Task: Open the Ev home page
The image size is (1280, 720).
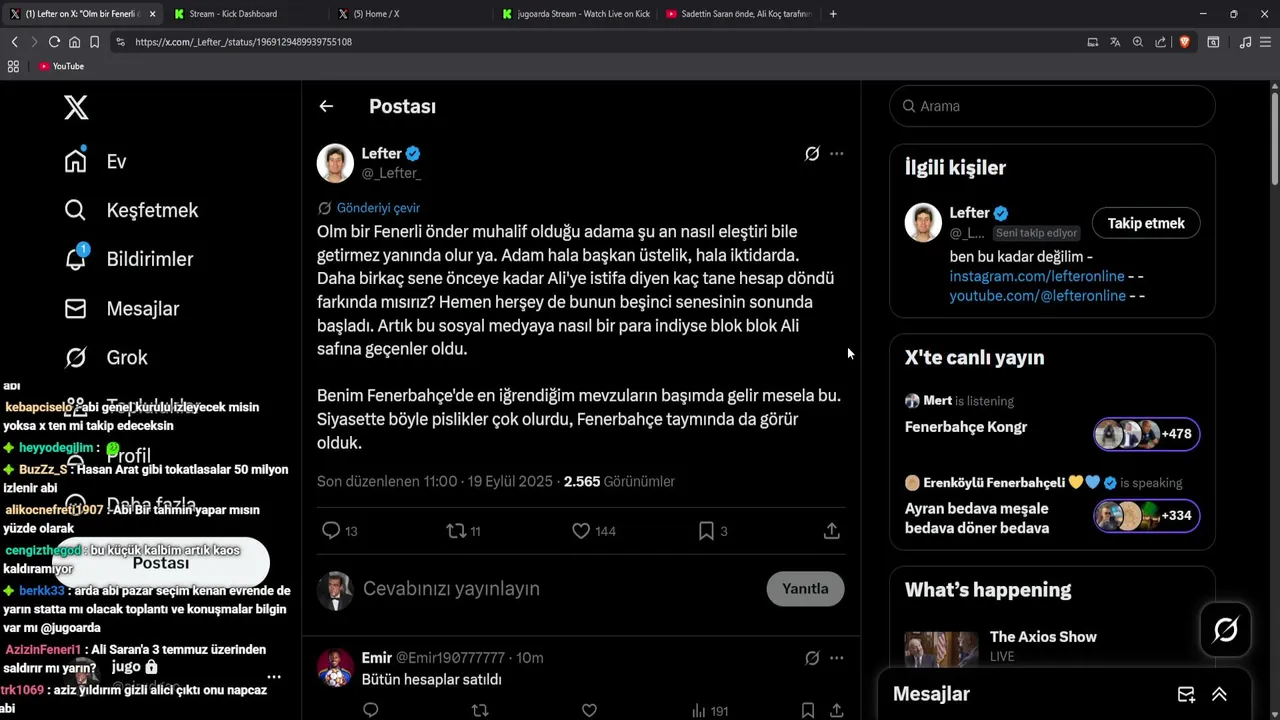Action: [x=96, y=161]
